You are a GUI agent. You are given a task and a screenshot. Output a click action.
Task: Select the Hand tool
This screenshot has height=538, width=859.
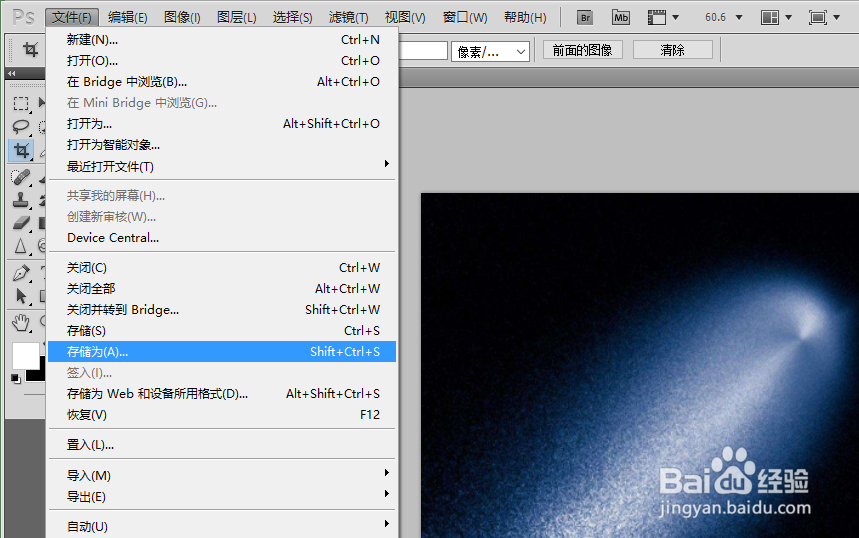[x=21, y=323]
